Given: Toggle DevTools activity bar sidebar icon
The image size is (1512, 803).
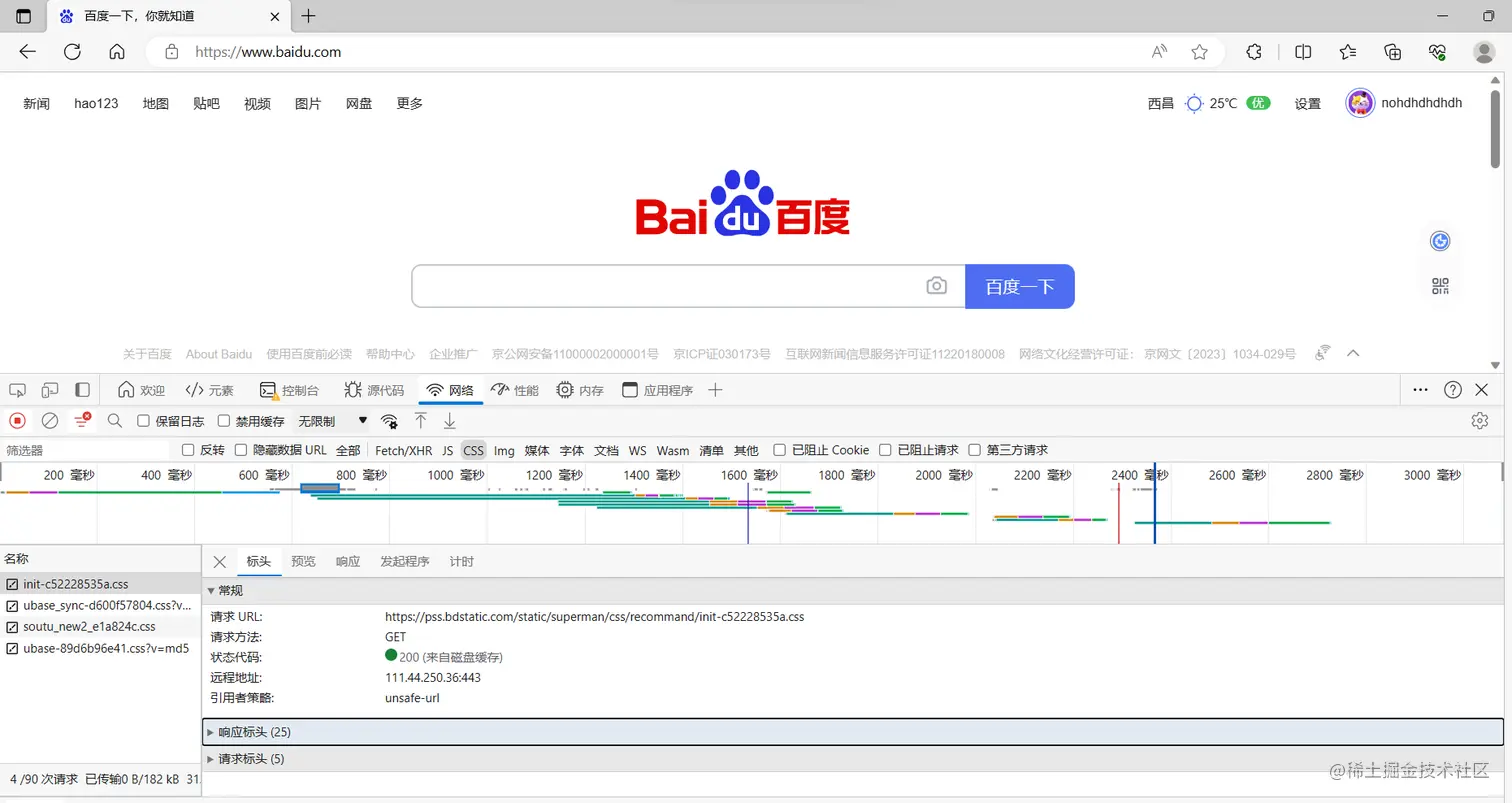Looking at the screenshot, I should (x=83, y=390).
